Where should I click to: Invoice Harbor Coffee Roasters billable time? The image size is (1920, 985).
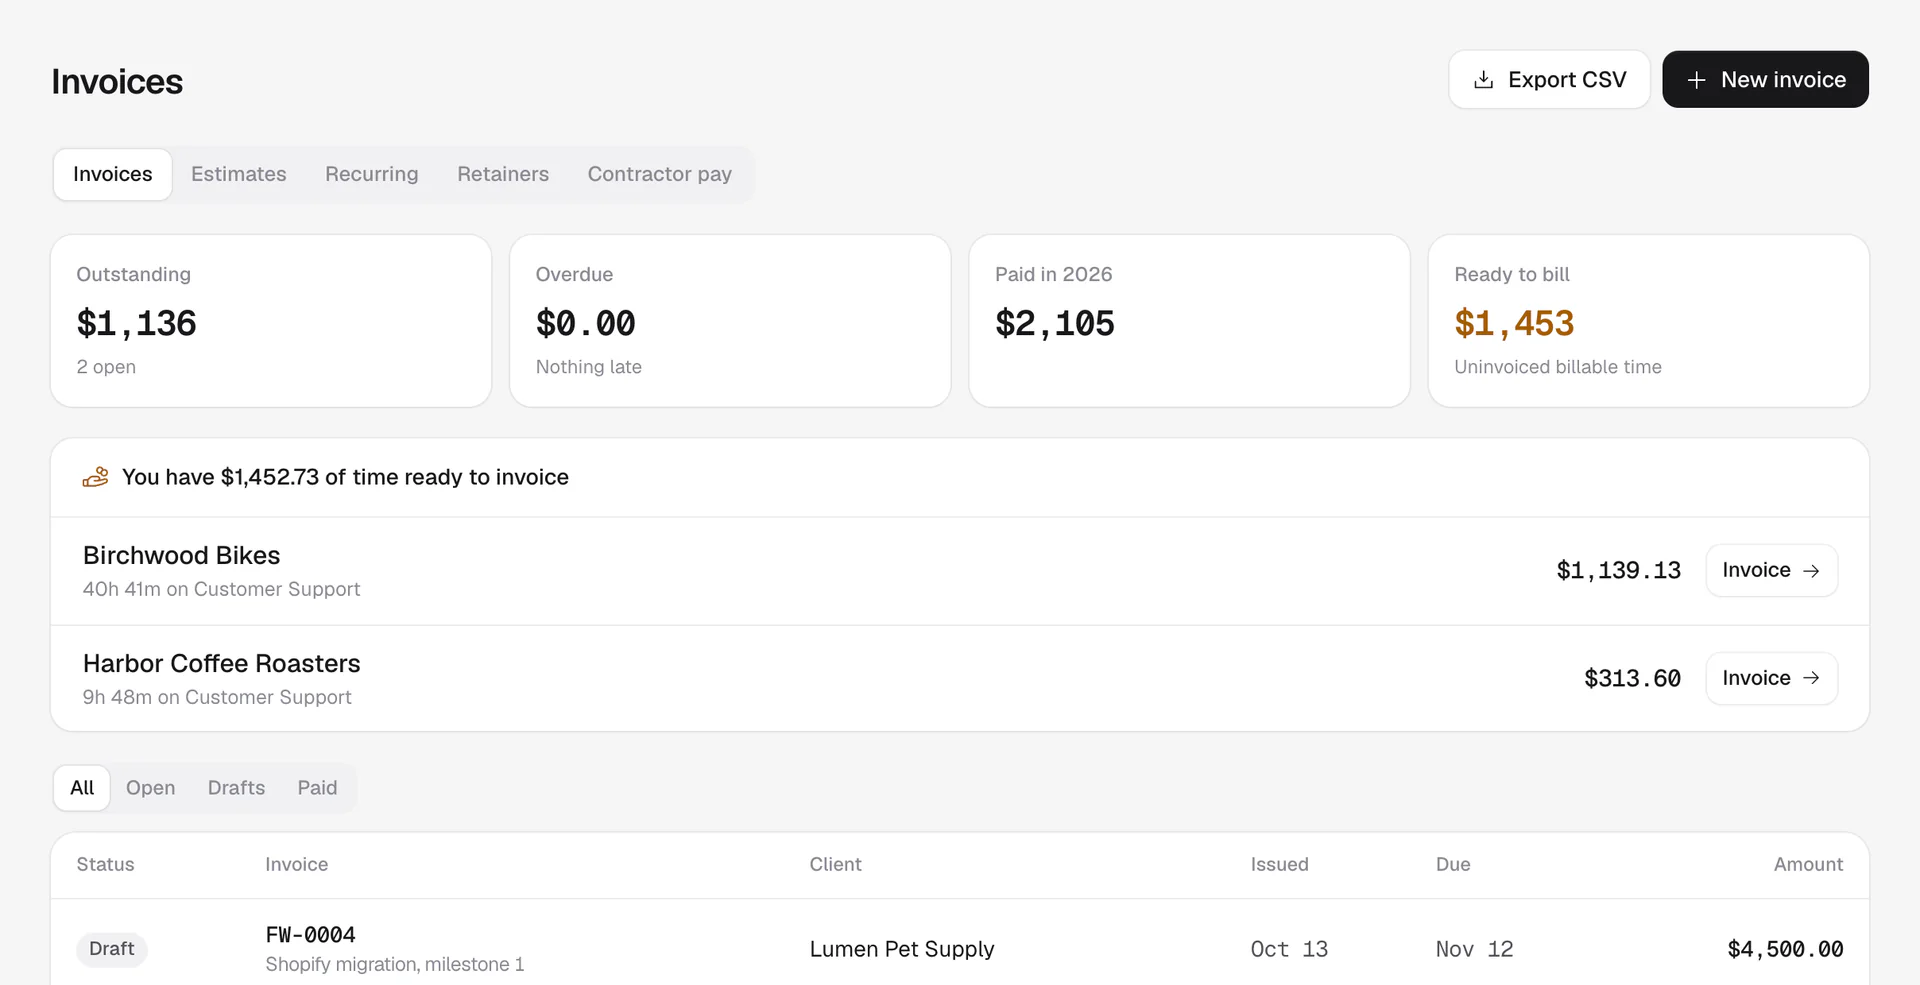1771,678
